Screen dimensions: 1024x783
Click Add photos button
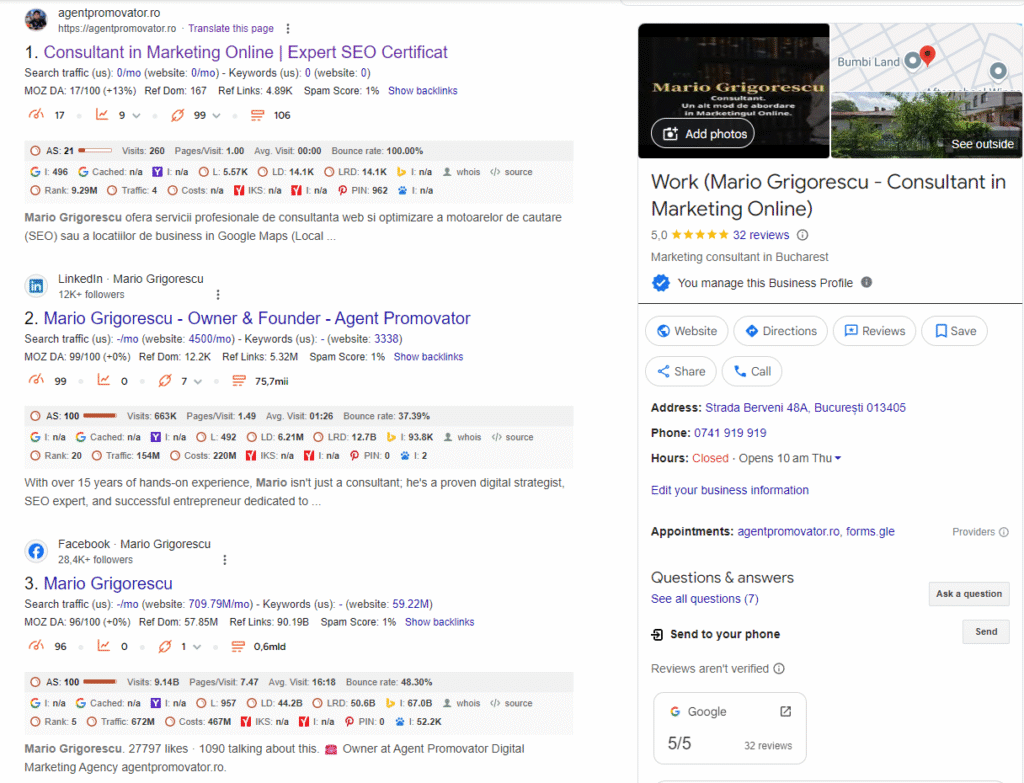[703, 134]
